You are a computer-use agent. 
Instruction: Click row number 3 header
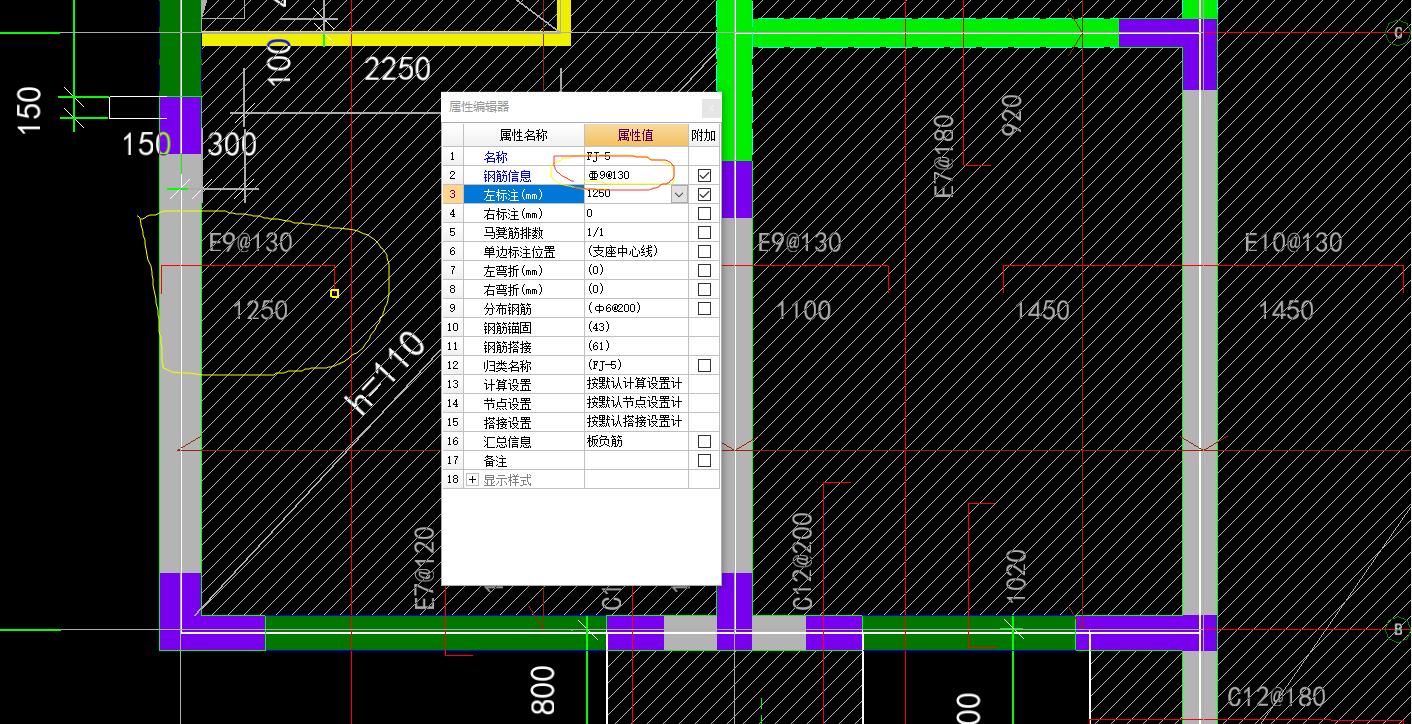(x=453, y=194)
